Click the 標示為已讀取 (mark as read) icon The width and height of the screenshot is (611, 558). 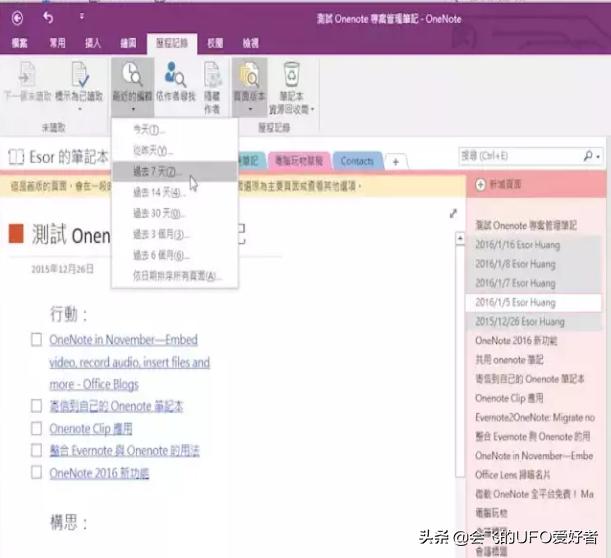79,74
